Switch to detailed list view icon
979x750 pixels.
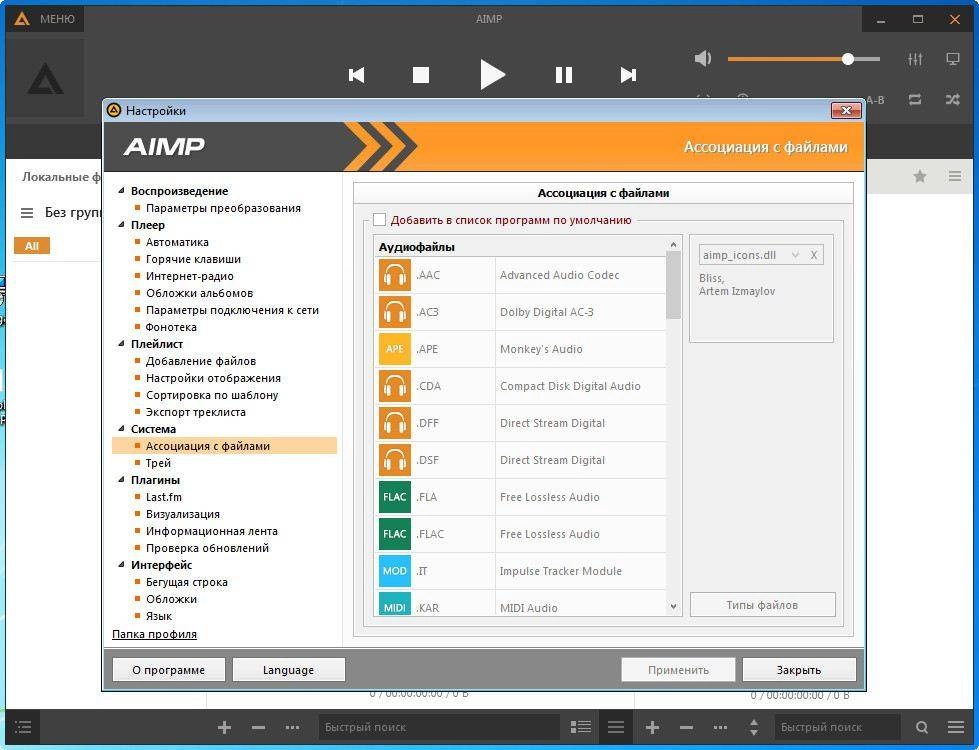pos(581,727)
